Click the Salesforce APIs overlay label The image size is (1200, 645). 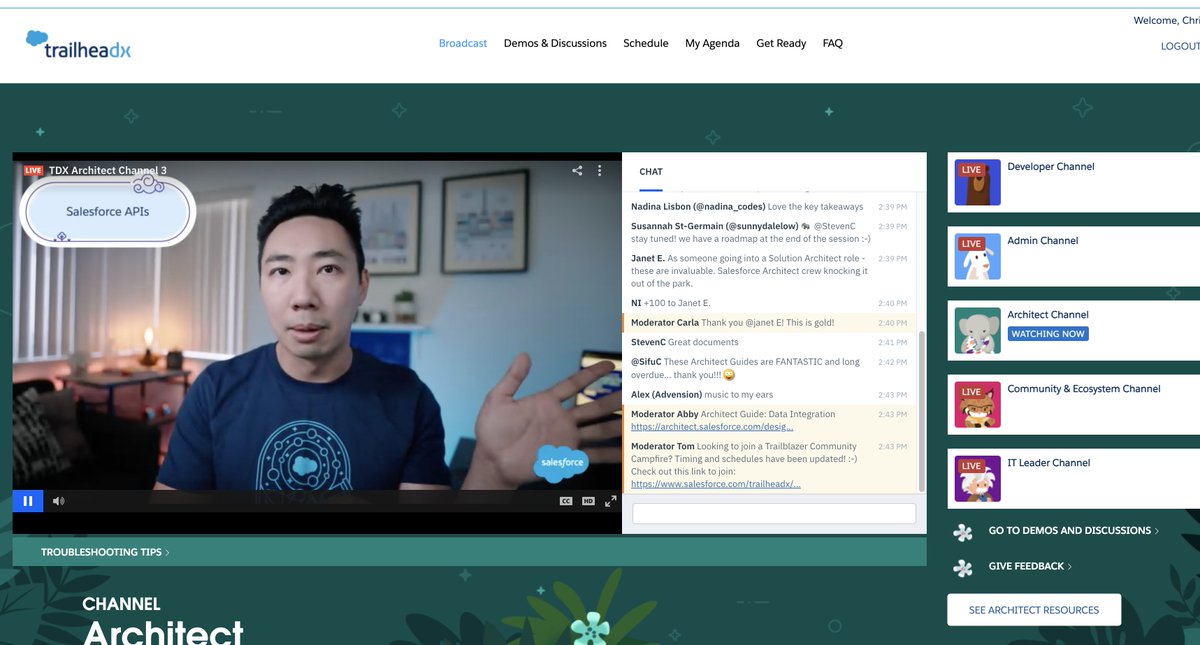pyautogui.click(x=108, y=212)
